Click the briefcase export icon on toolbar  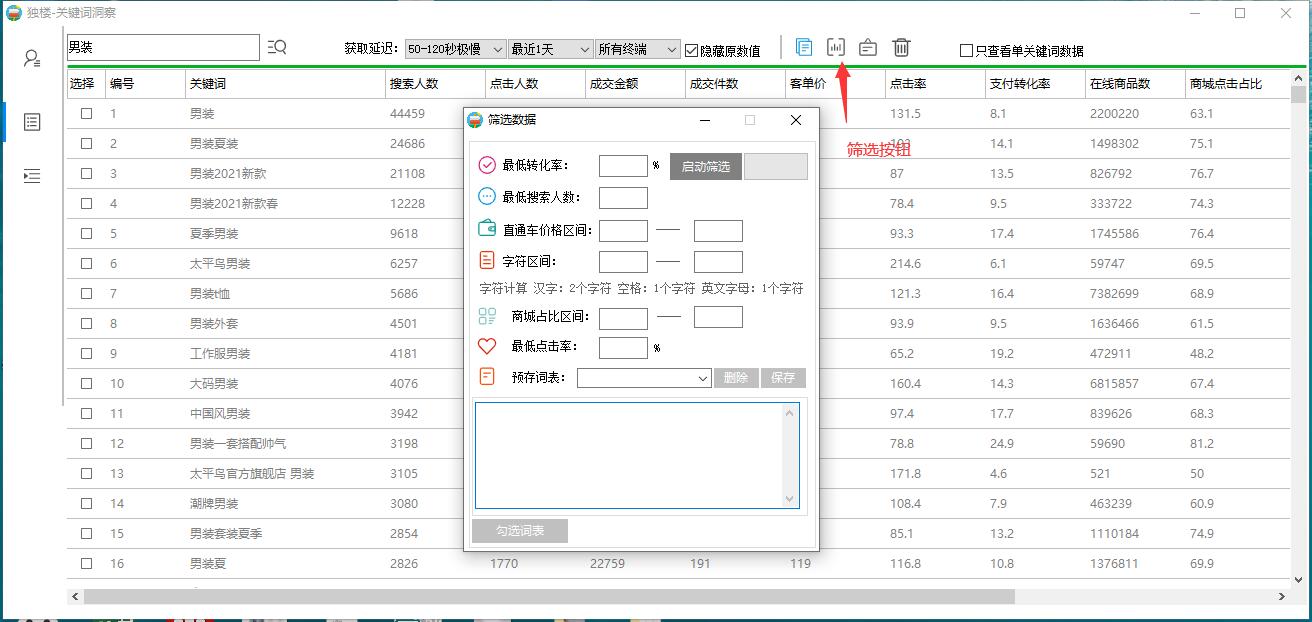tap(867, 46)
